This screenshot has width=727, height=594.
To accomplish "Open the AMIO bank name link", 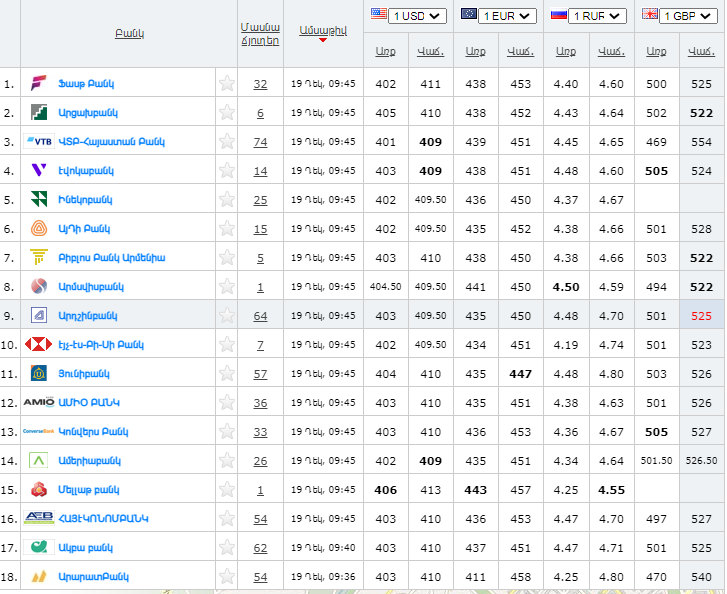I will [x=89, y=402].
